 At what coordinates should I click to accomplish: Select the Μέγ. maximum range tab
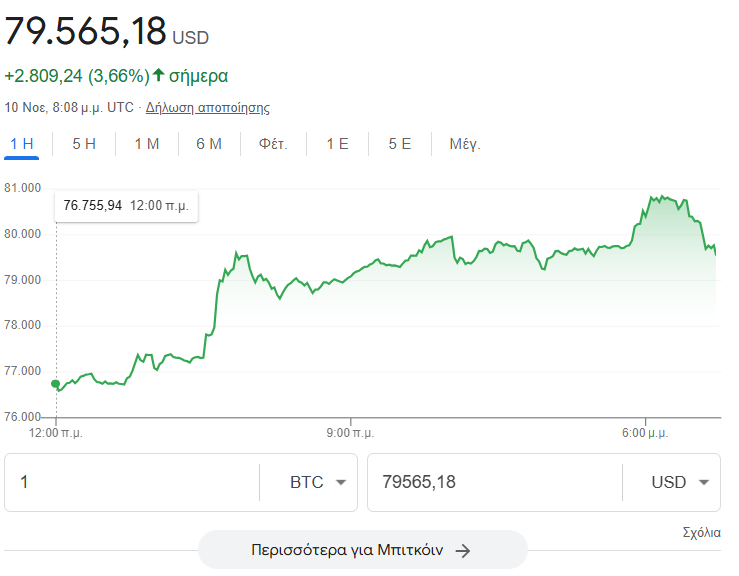tap(465, 144)
